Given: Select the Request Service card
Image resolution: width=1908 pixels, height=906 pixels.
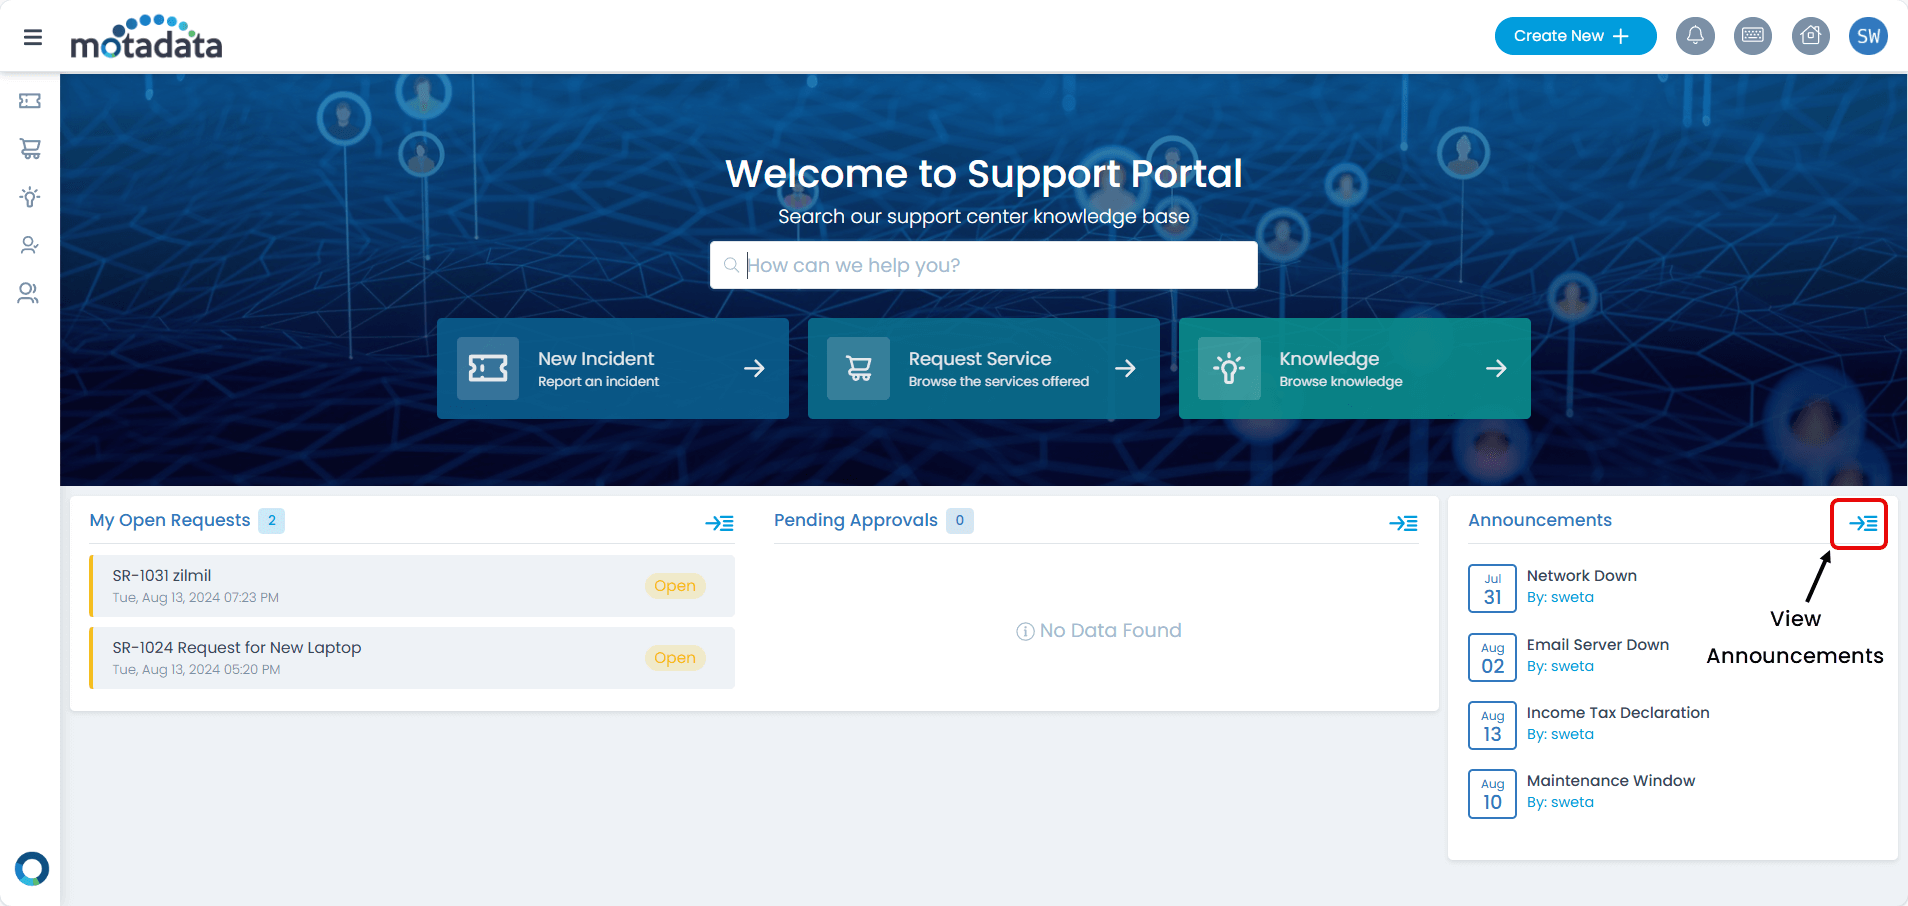Looking at the screenshot, I should (x=983, y=368).
